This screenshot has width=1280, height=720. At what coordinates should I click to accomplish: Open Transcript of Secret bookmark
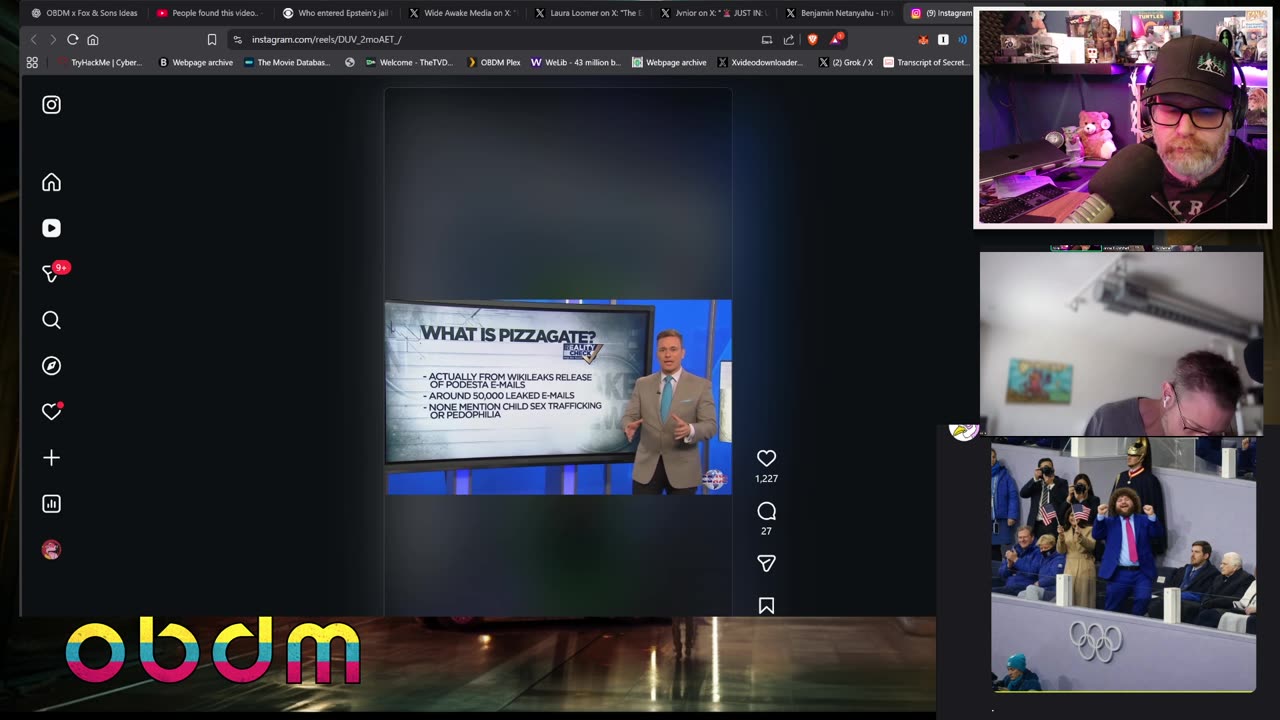[926, 62]
